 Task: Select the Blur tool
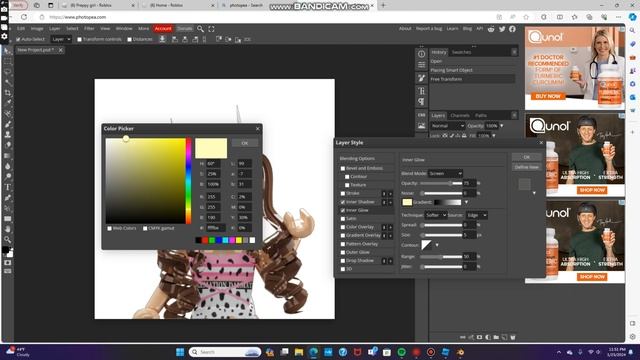coord(8,166)
